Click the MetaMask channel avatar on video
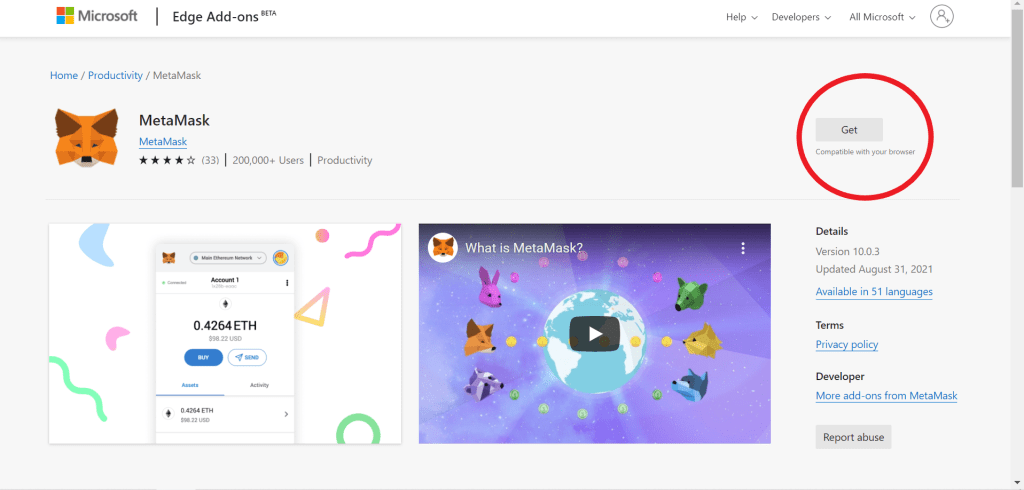Image resolution: width=1024 pixels, height=490 pixels. (443, 248)
